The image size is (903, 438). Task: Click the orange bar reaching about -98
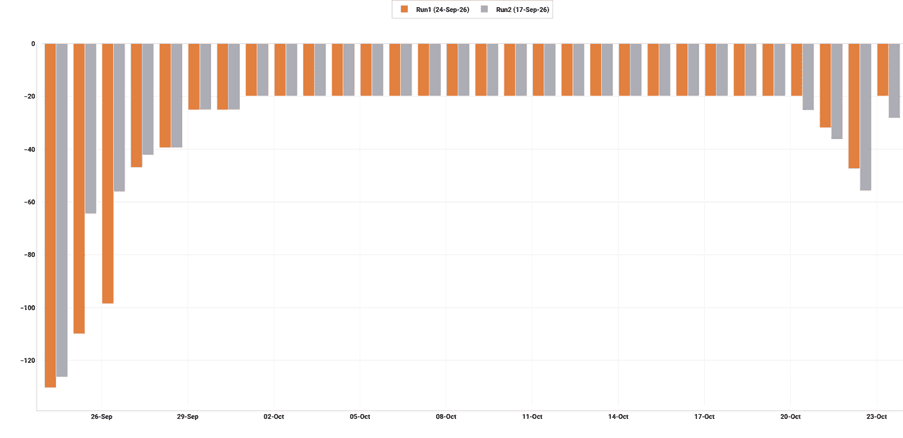point(108,173)
